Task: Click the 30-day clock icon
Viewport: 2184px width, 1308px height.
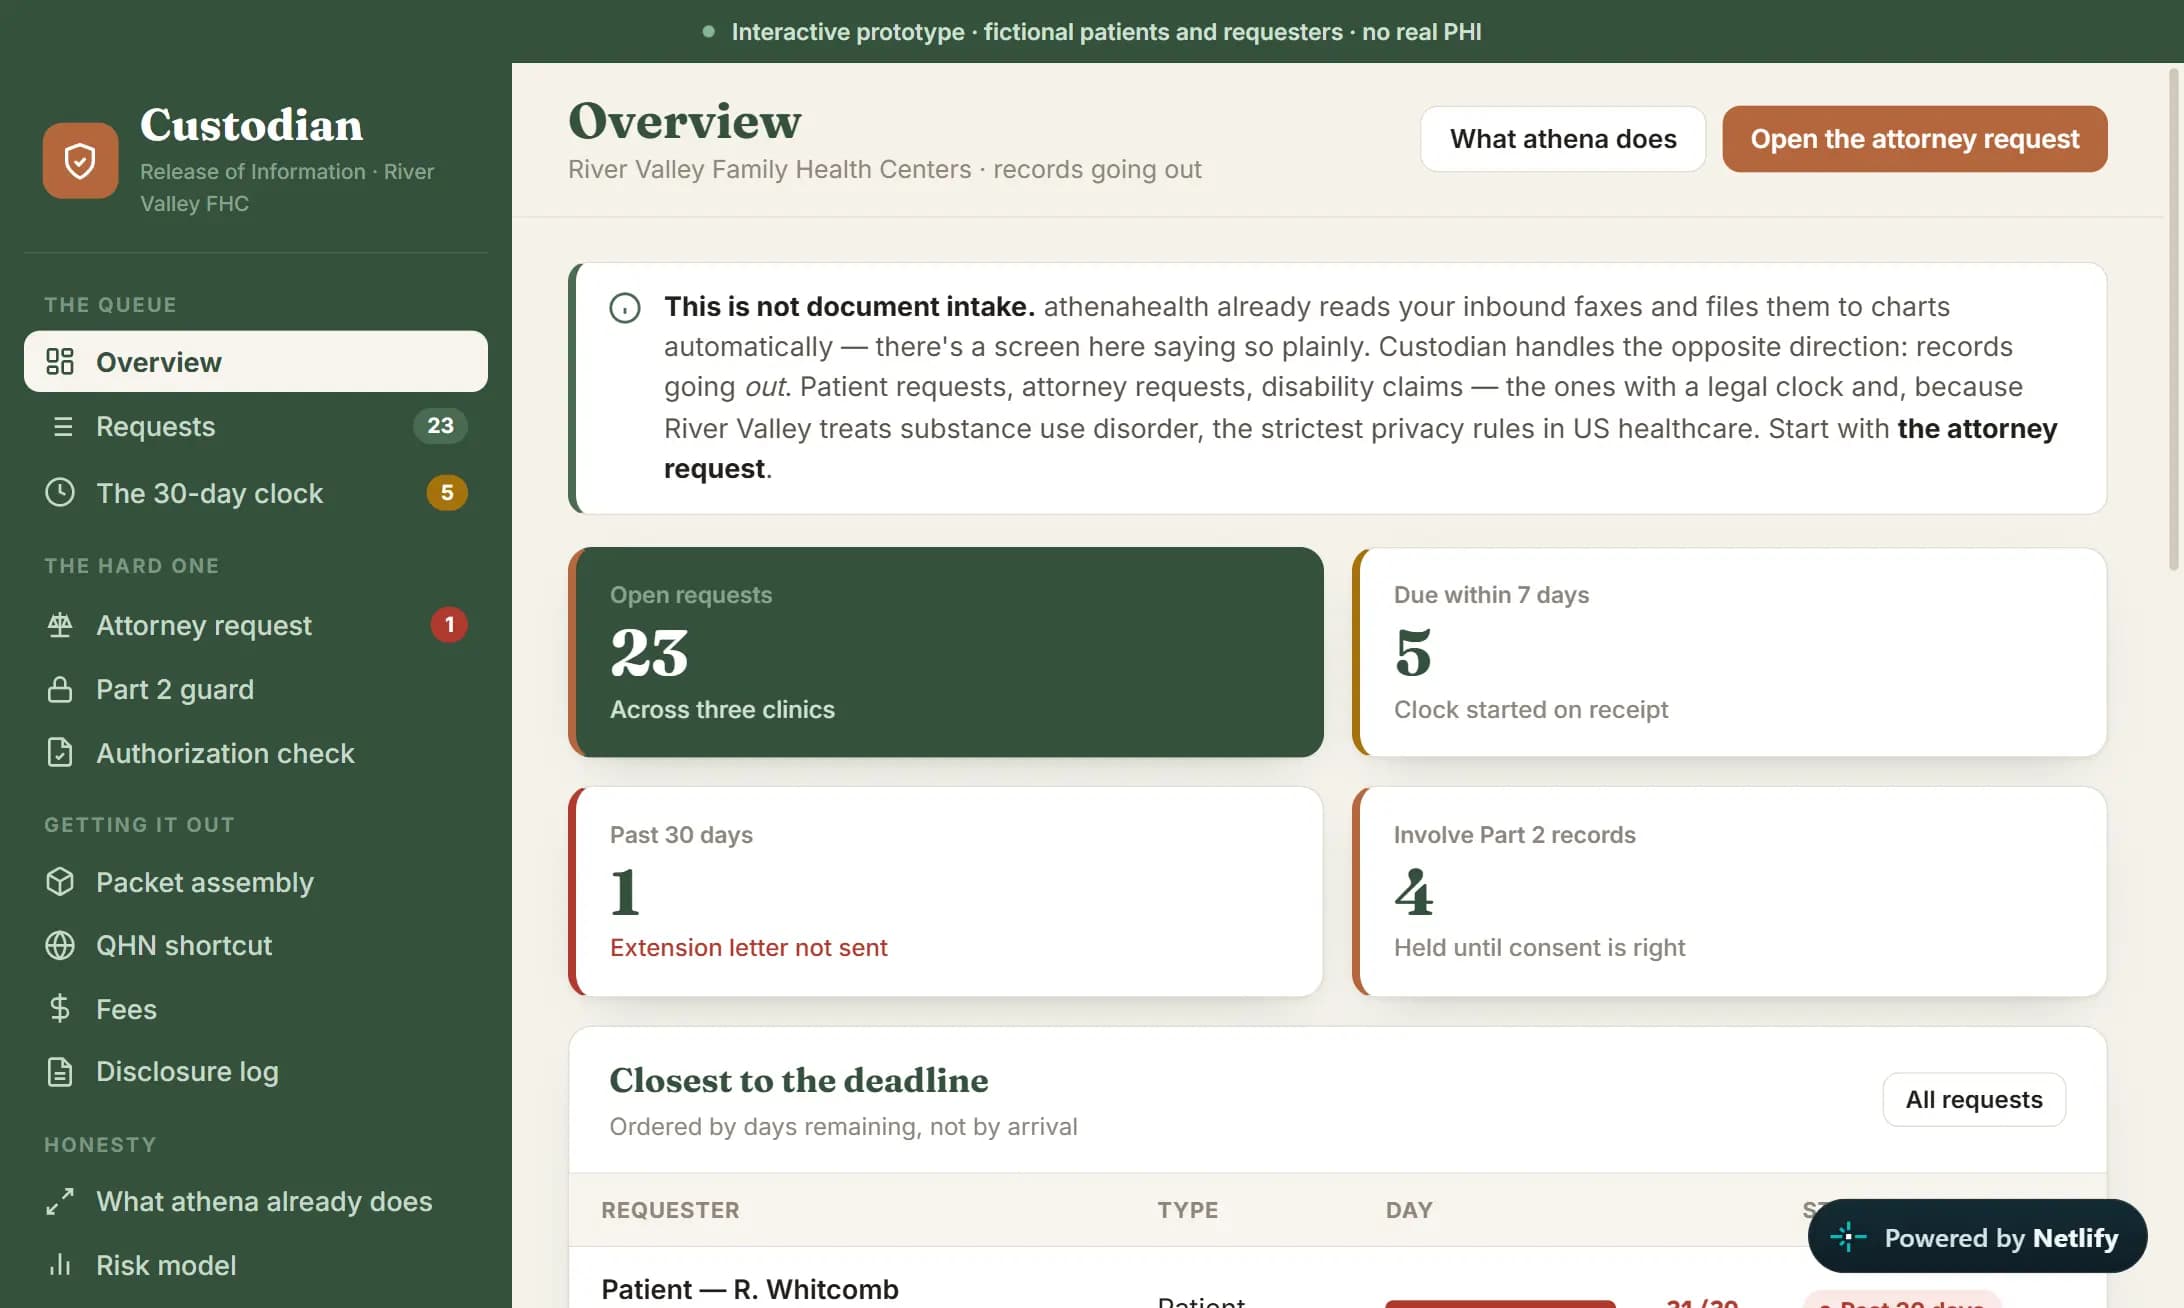Action: [60, 492]
